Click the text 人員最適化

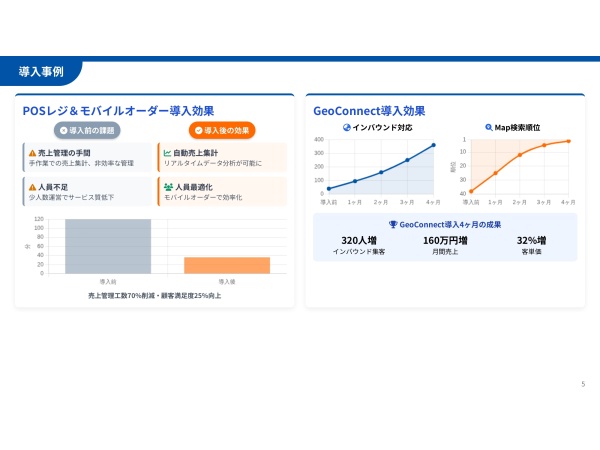(194, 187)
